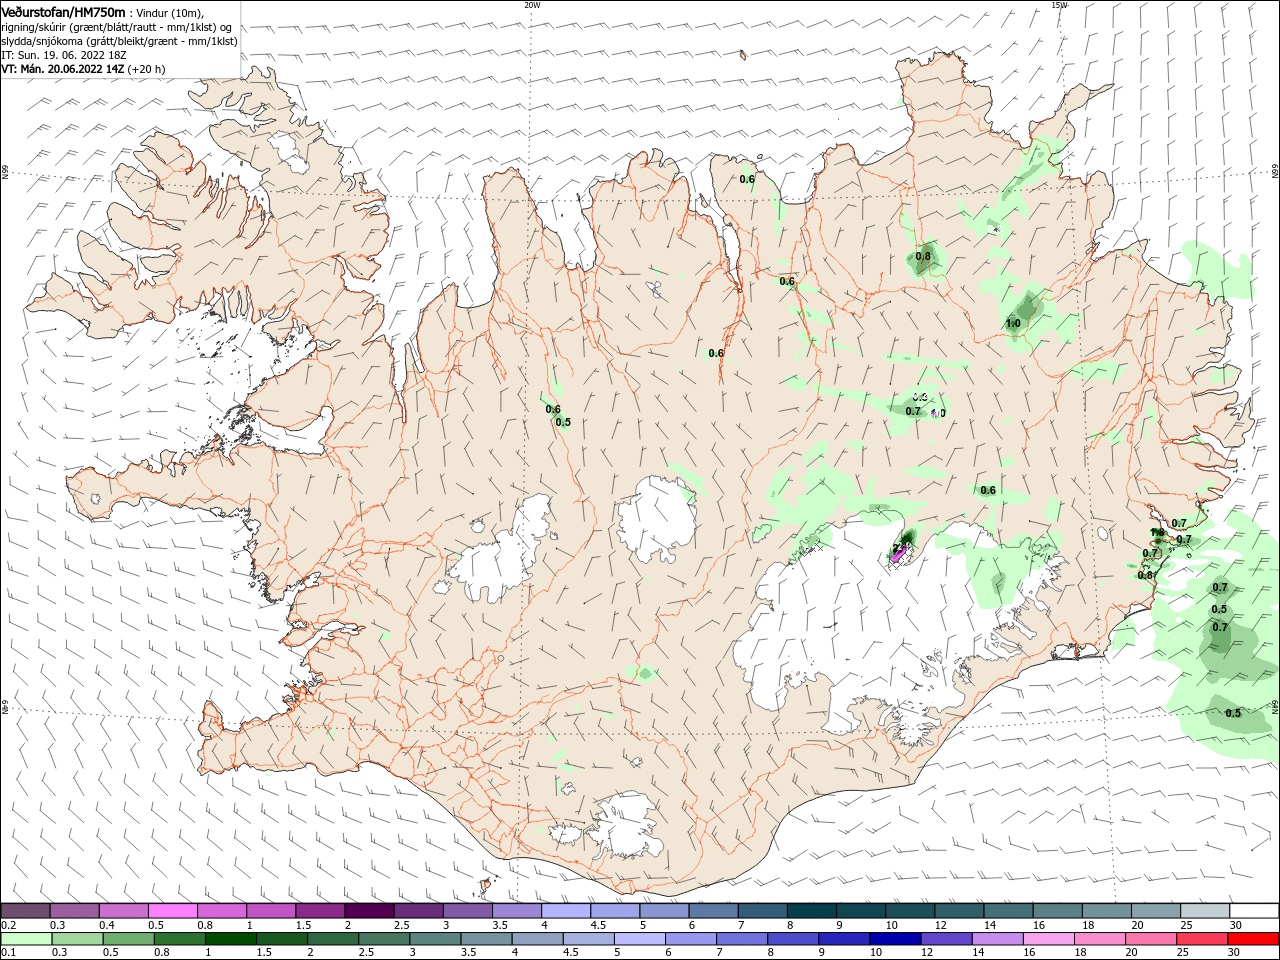Pick the light pink 16 swatch, rain scale

point(1050,939)
